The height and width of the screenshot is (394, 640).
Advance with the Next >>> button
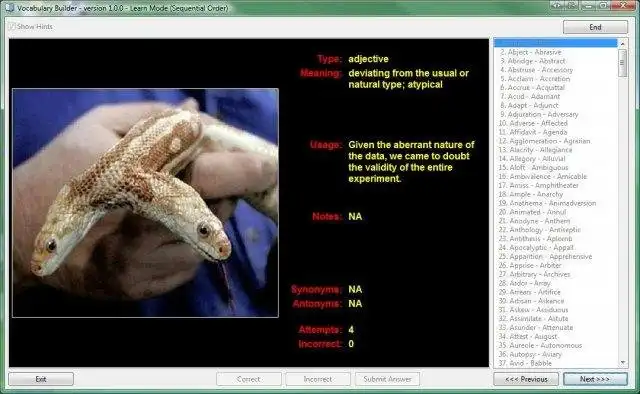595,379
